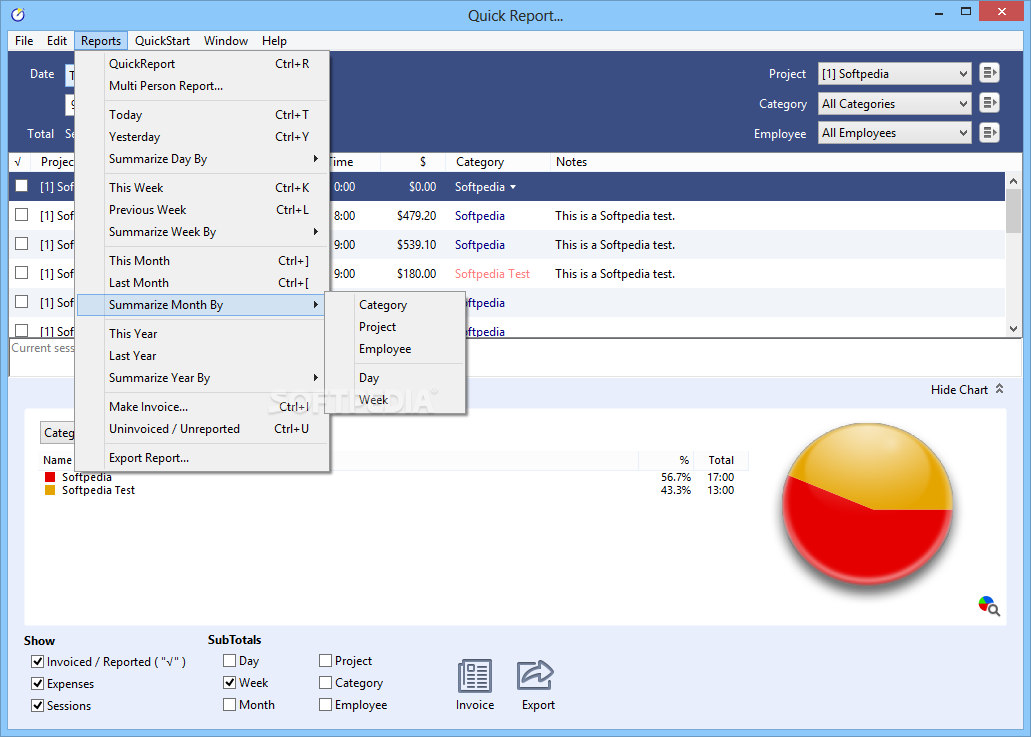The image size is (1031, 737).
Task: Toggle Invoiced / Reported checkbox
Action: point(37,661)
